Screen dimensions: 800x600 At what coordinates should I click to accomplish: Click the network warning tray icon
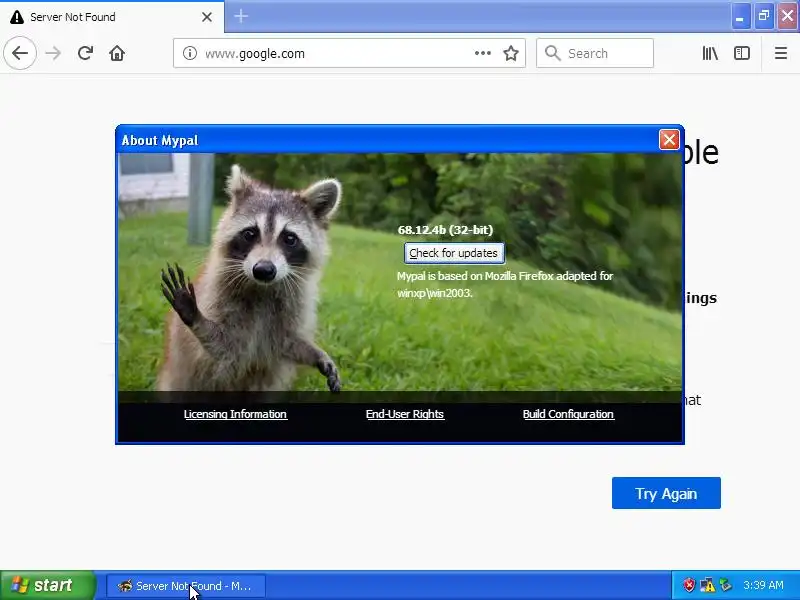click(x=707, y=585)
